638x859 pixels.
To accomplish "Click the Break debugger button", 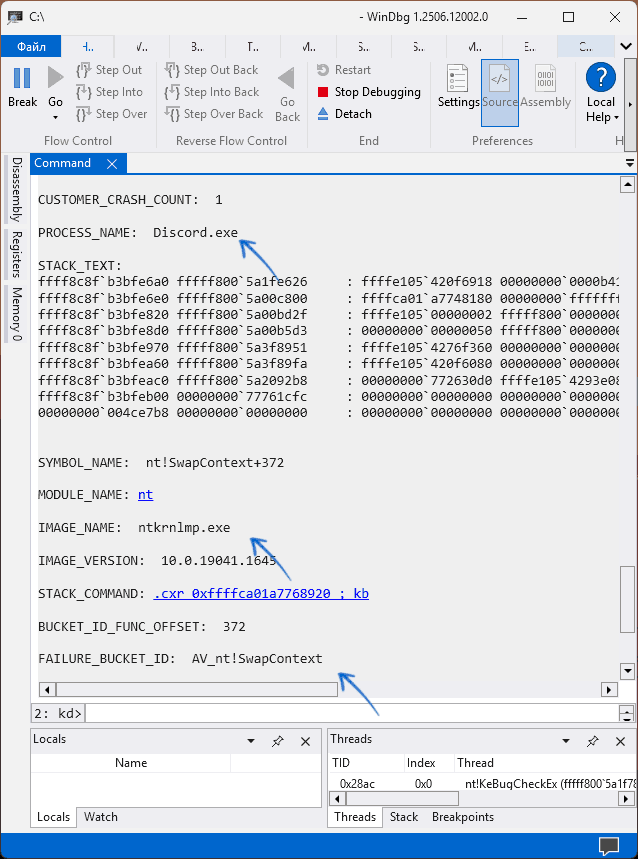I will [22, 86].
